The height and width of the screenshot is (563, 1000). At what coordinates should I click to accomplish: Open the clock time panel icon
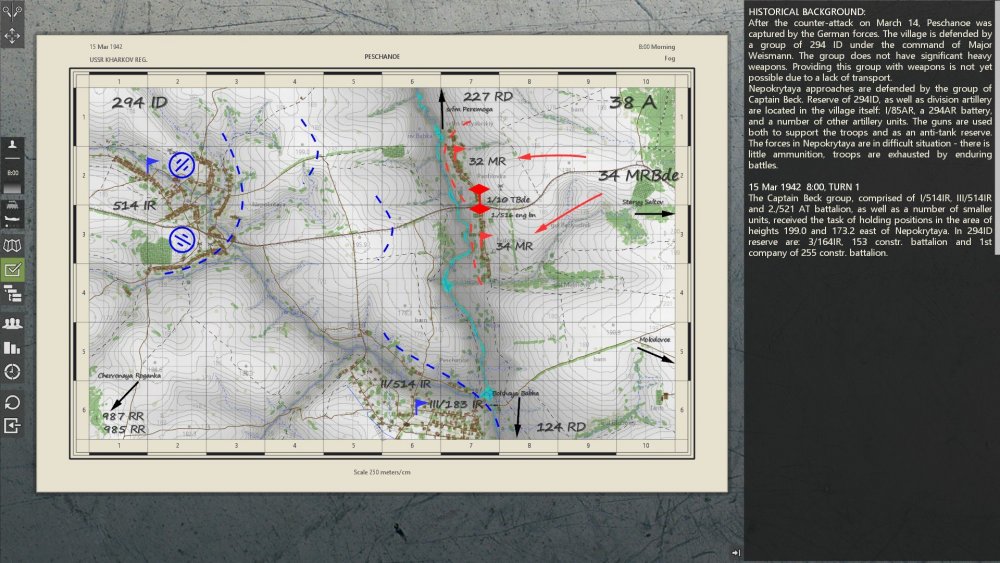[x=12, y=372]
